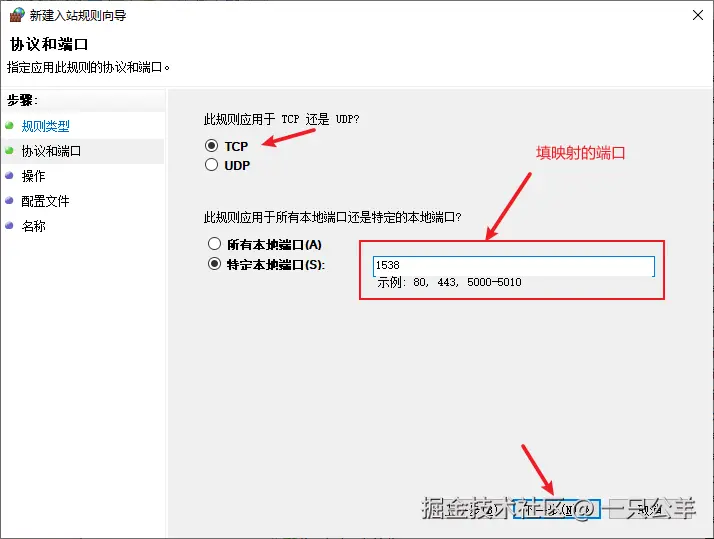This screenshot has width=714, height=539.
Task: Click the purple bullet beside 操作
Action: coord(9,175)
